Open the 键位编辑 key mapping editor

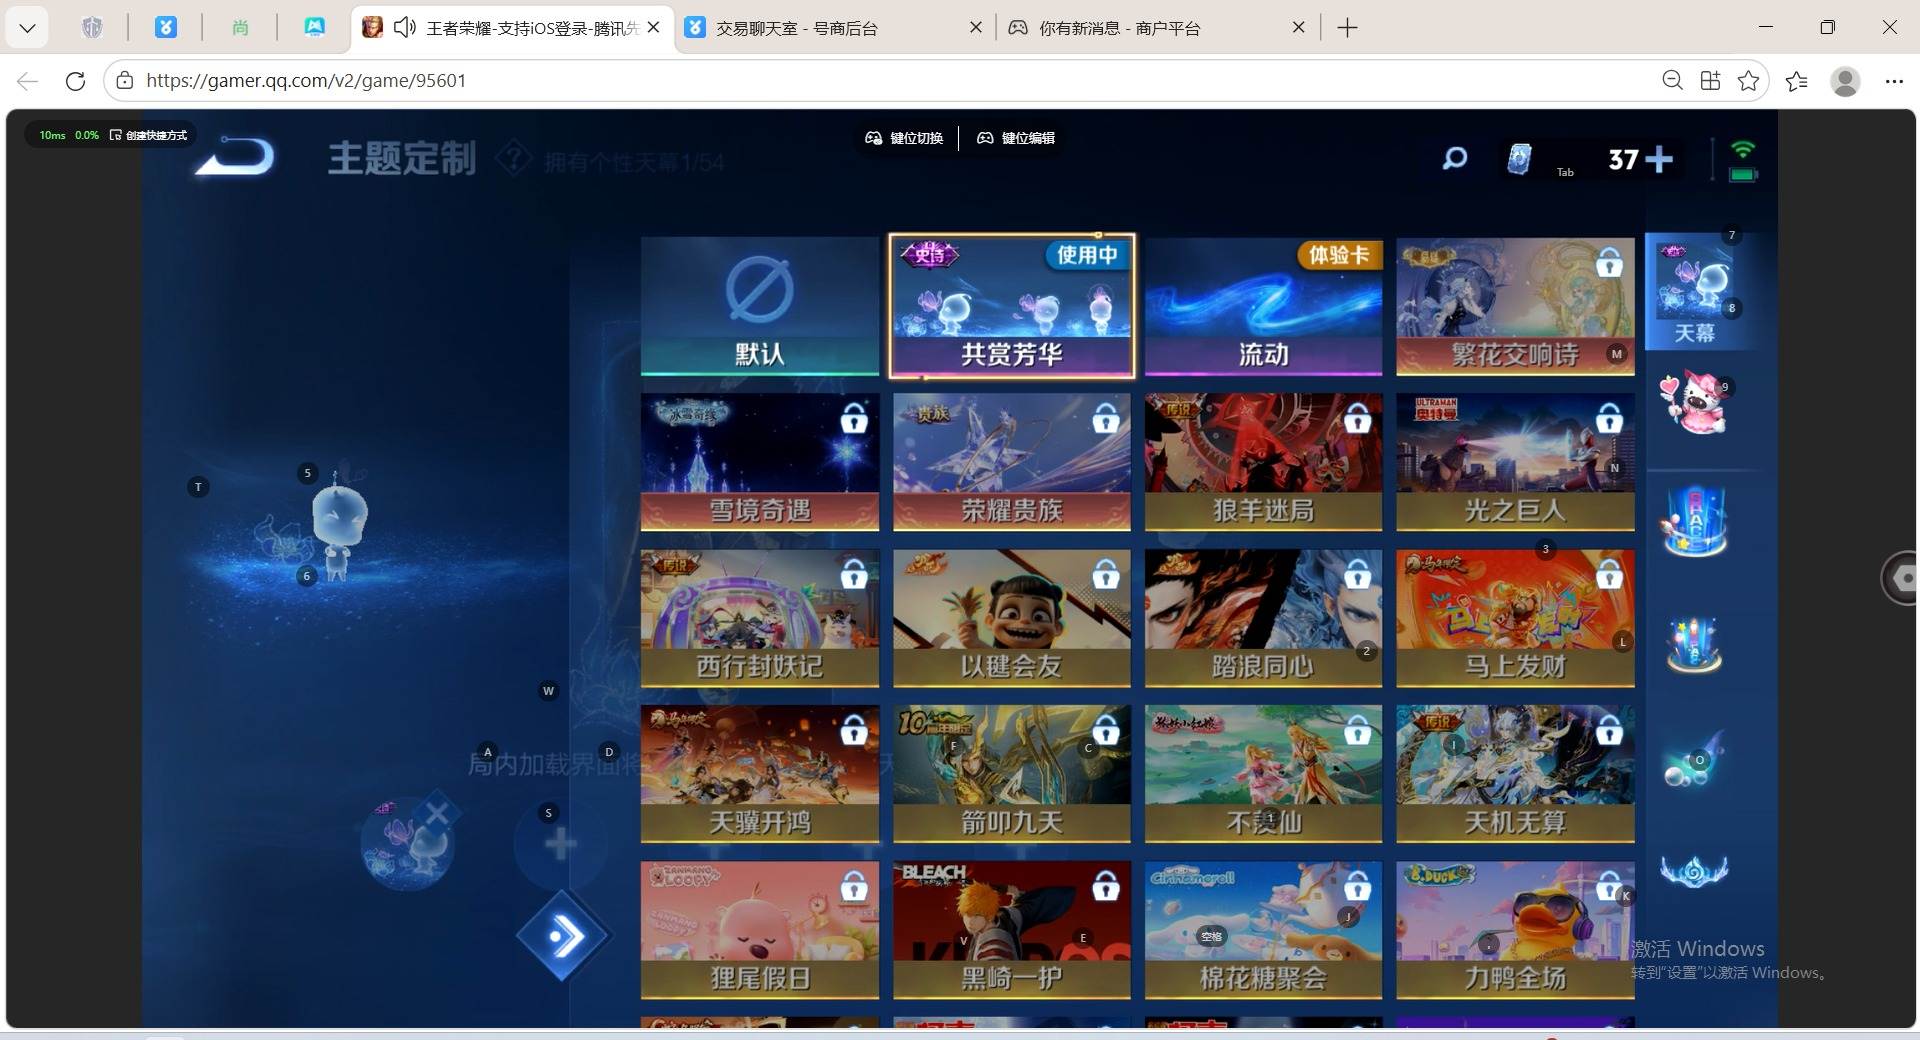(1016, 138)
